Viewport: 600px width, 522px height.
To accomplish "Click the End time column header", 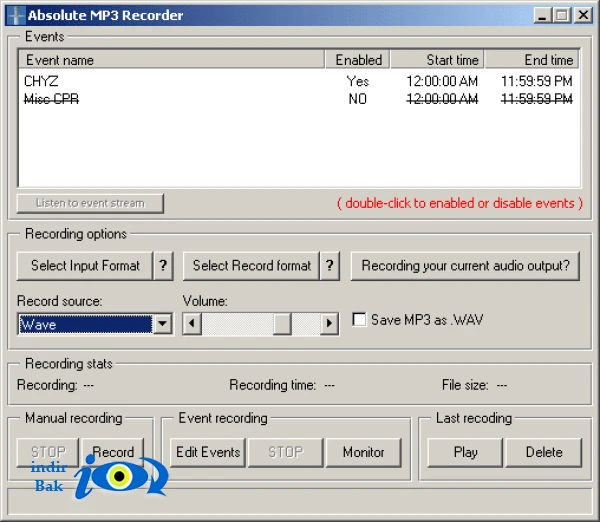I will (x=532, y=60).
